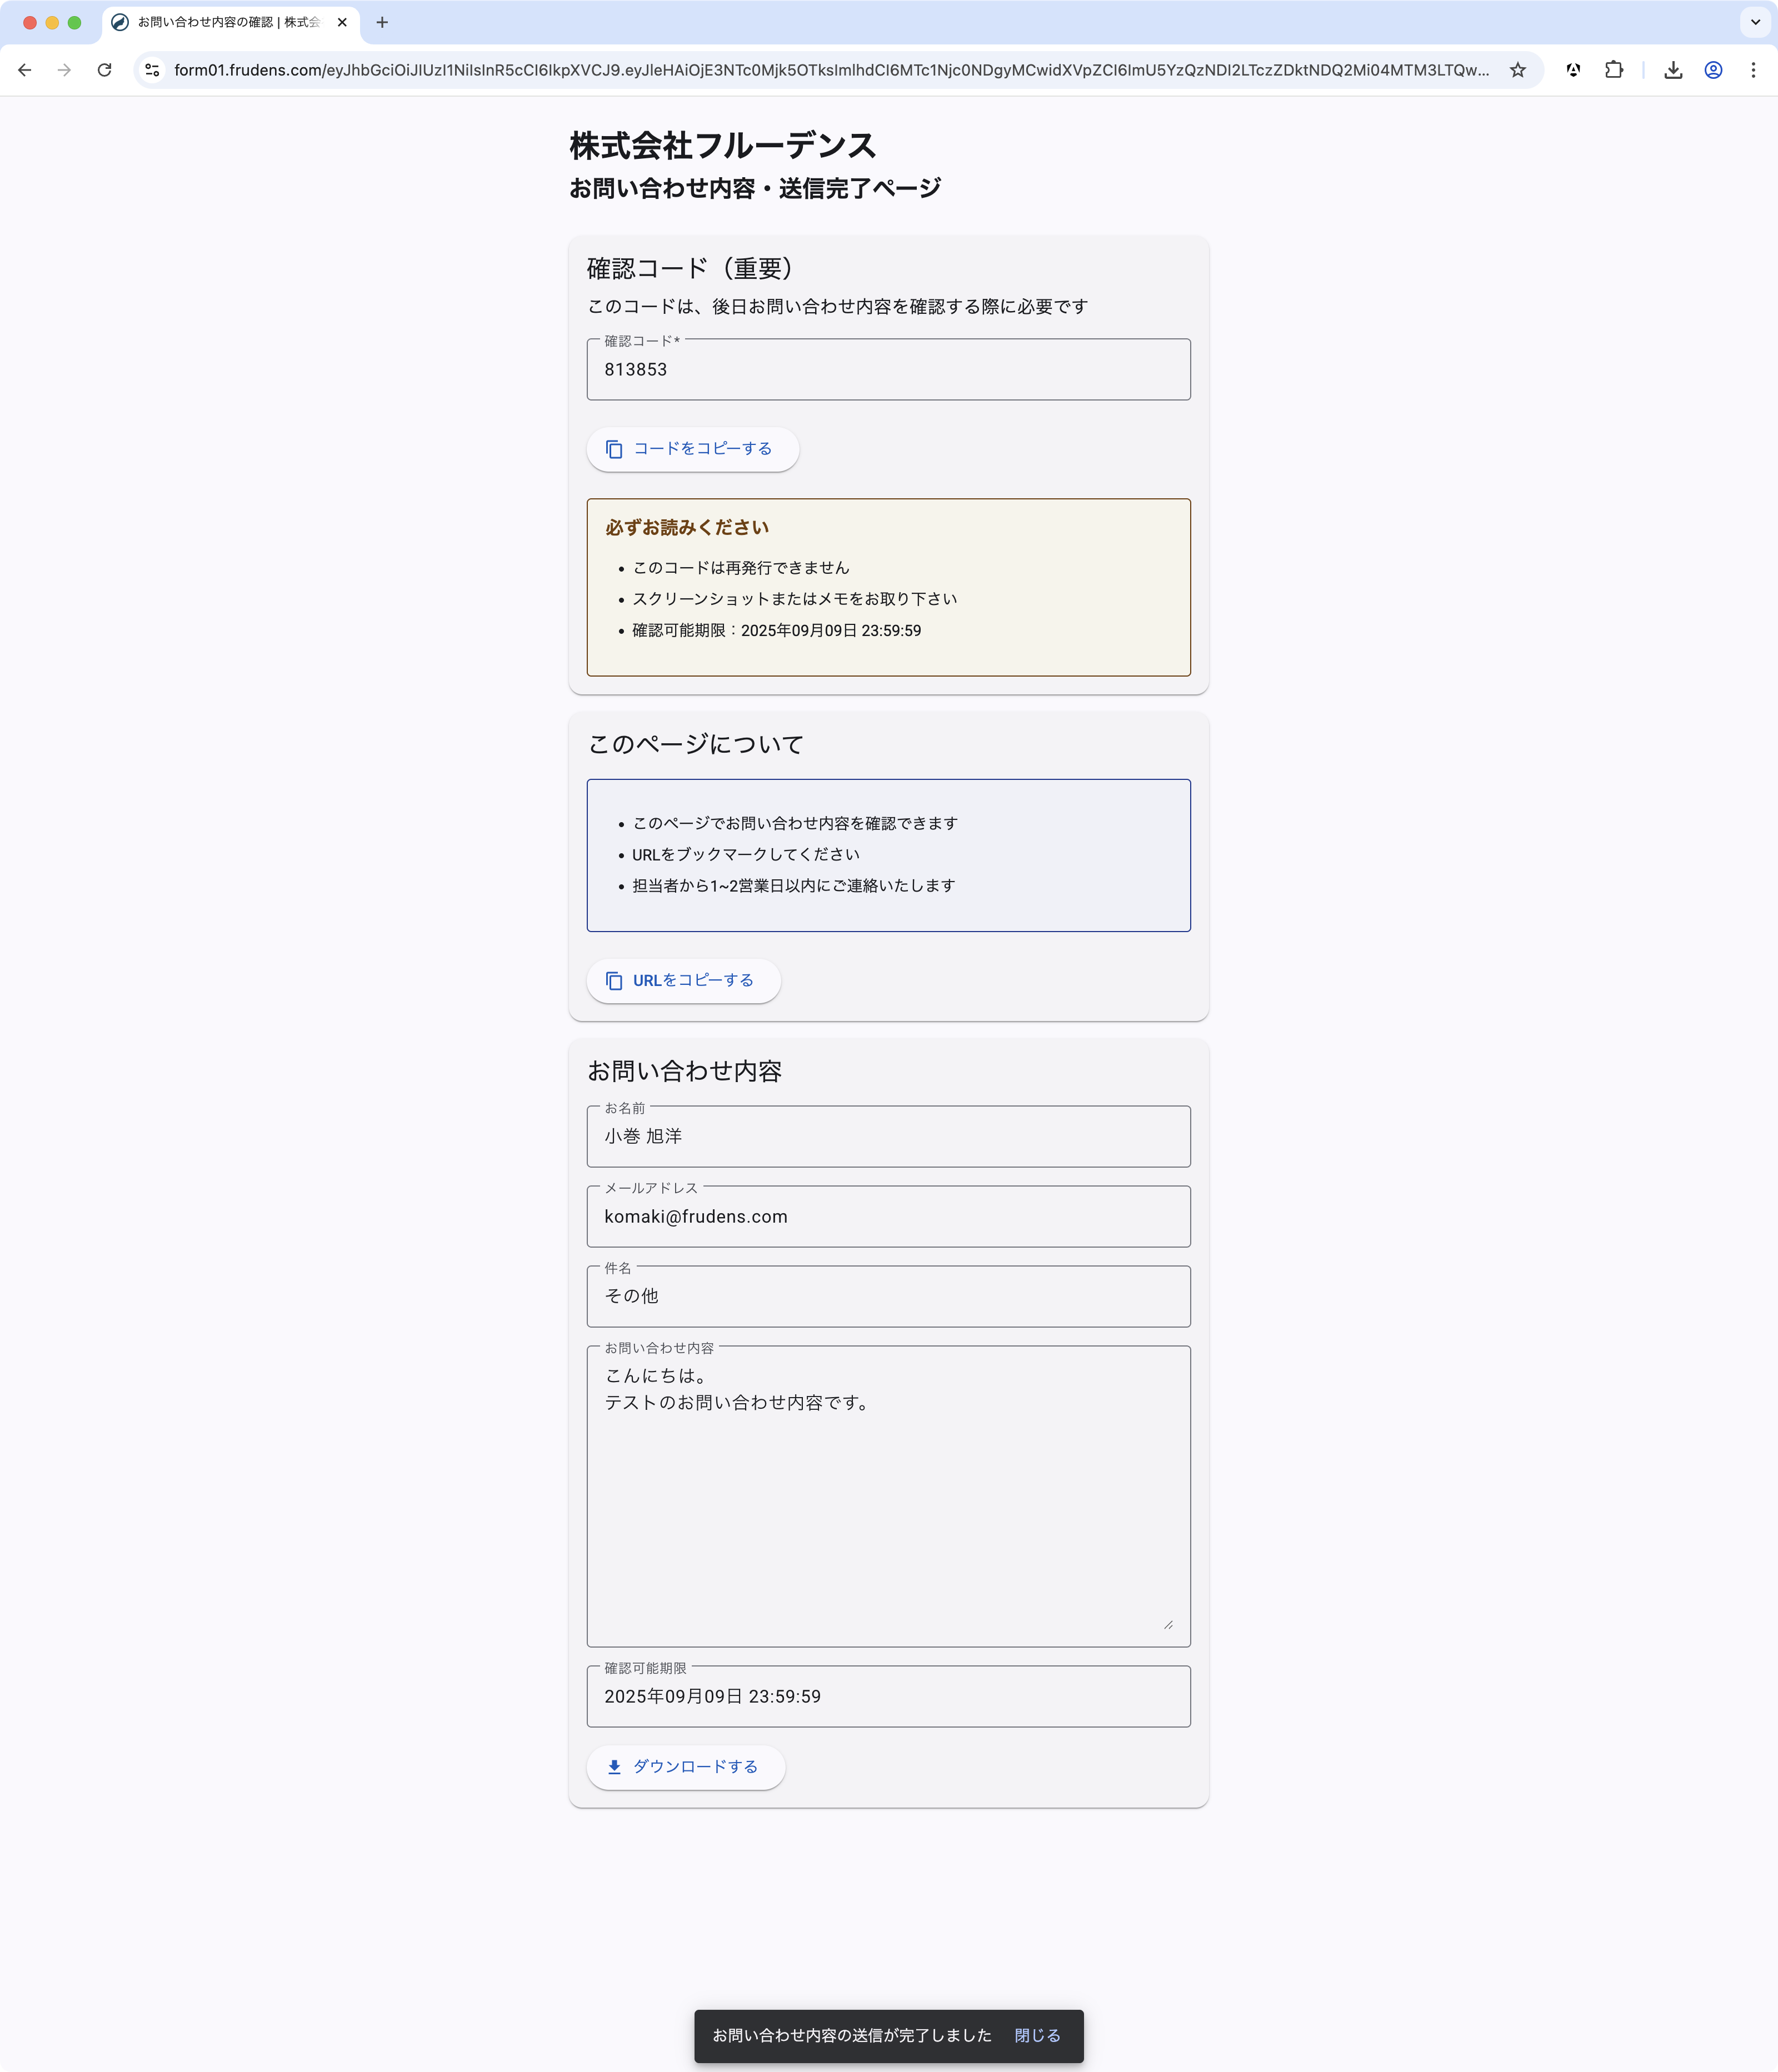Click the text area resize handle
1778x2072 pixels.
pyautogui.click(x=1168, y=1624)
